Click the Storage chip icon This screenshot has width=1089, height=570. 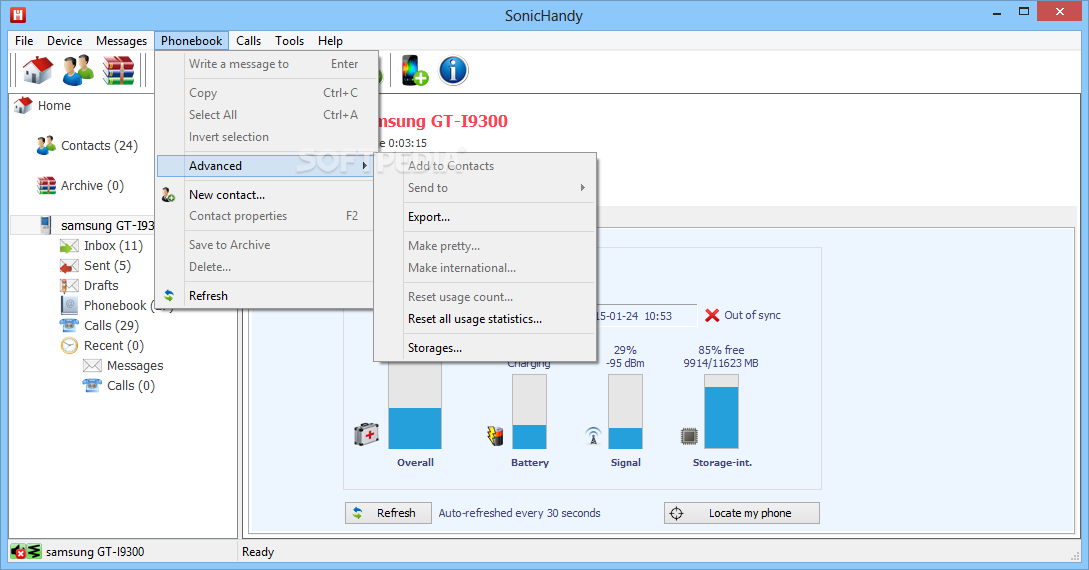click(x=688, y=436)
